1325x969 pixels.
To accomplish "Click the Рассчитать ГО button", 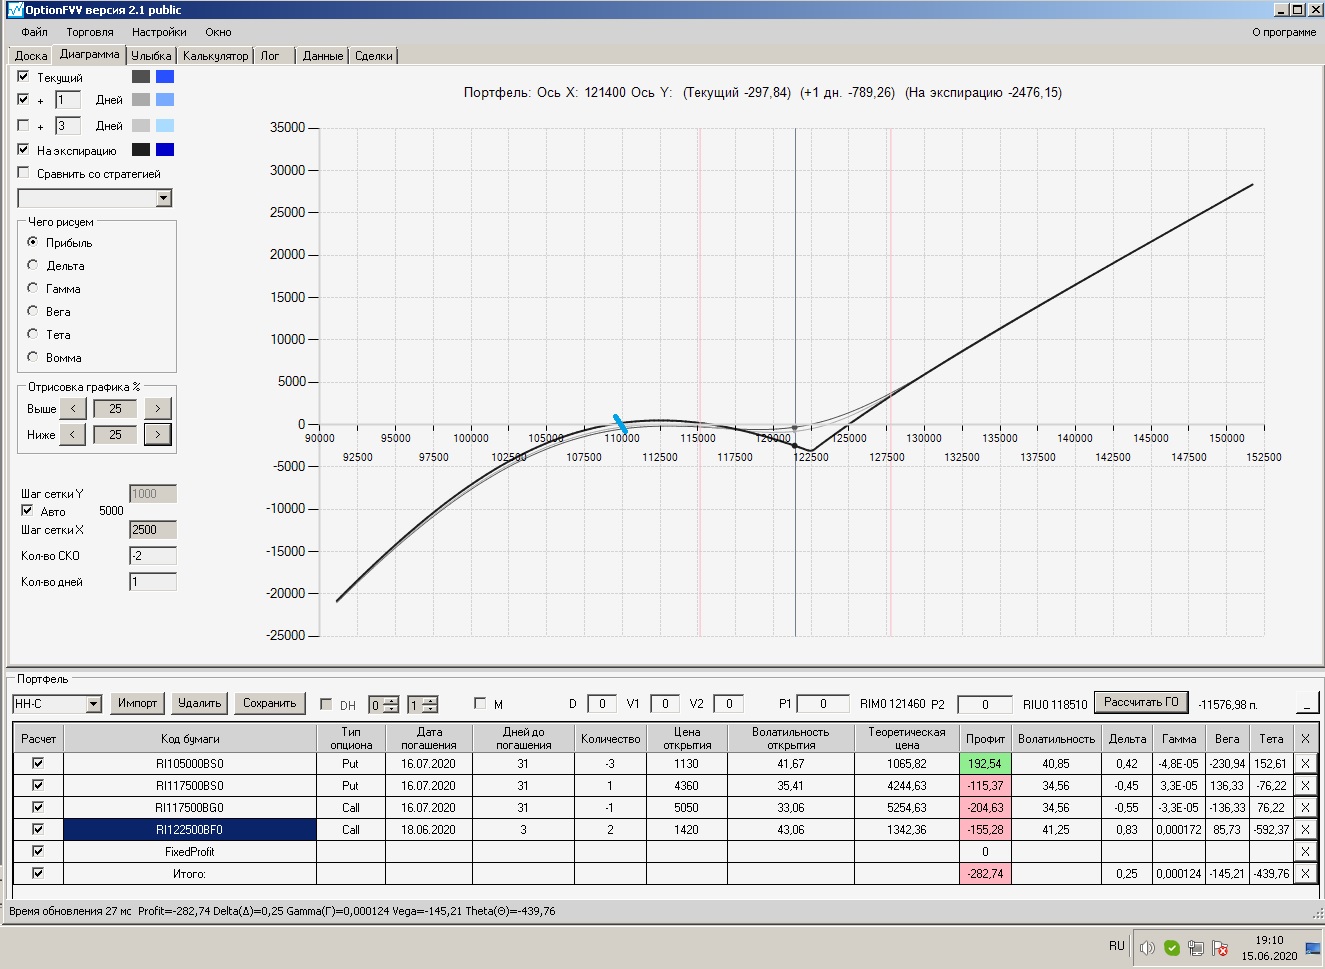I will [x=1141, y=702].
